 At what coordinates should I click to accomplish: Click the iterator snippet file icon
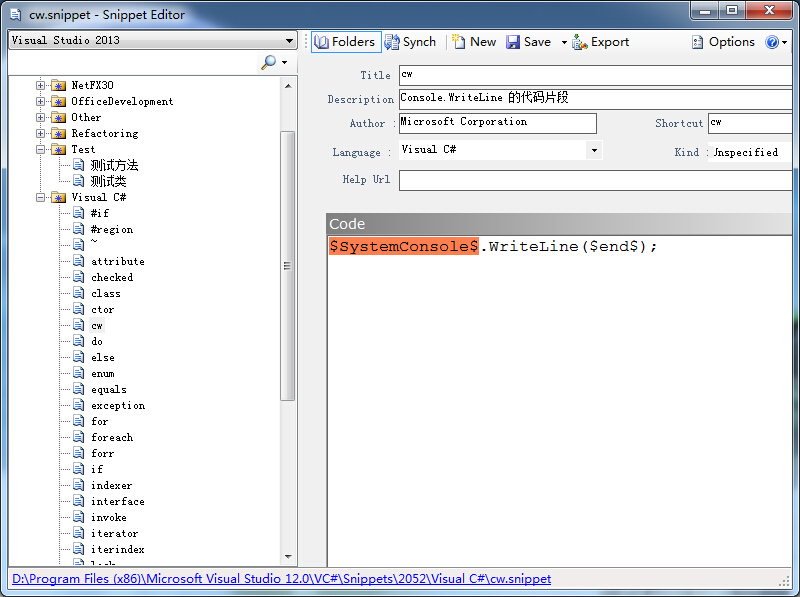click(x=79, y=533)
